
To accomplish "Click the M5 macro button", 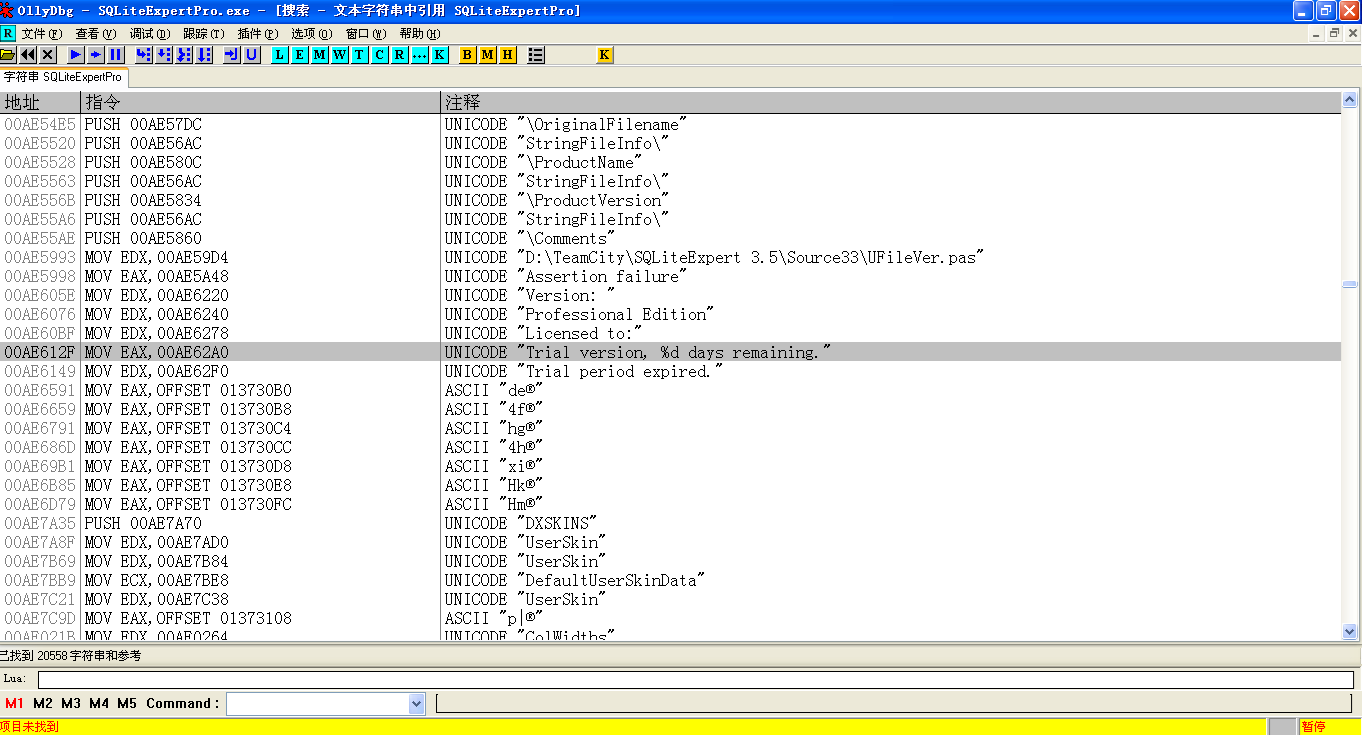I will (127, 703).
